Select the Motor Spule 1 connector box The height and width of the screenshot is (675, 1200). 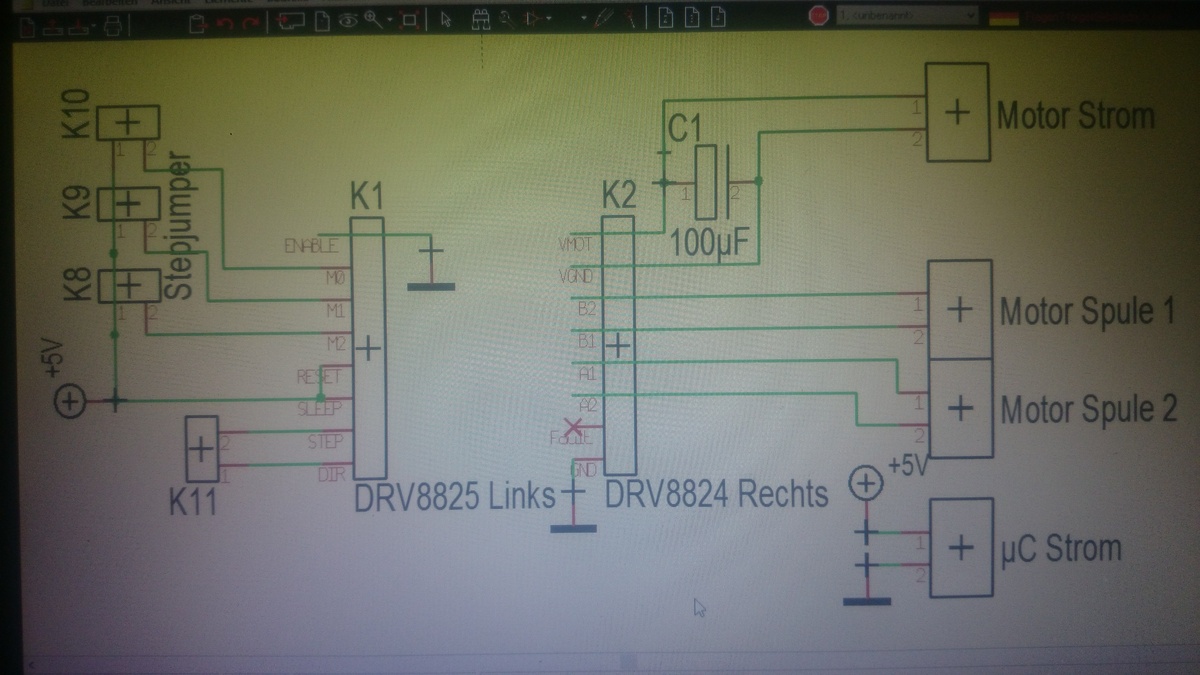point(960,309)
